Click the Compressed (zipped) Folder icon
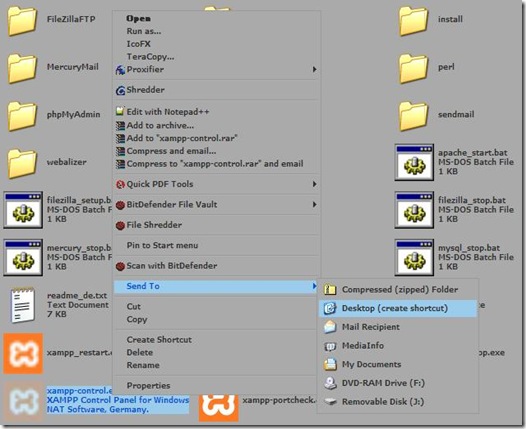This screenshot has width=526, height=429. (330, 289)
